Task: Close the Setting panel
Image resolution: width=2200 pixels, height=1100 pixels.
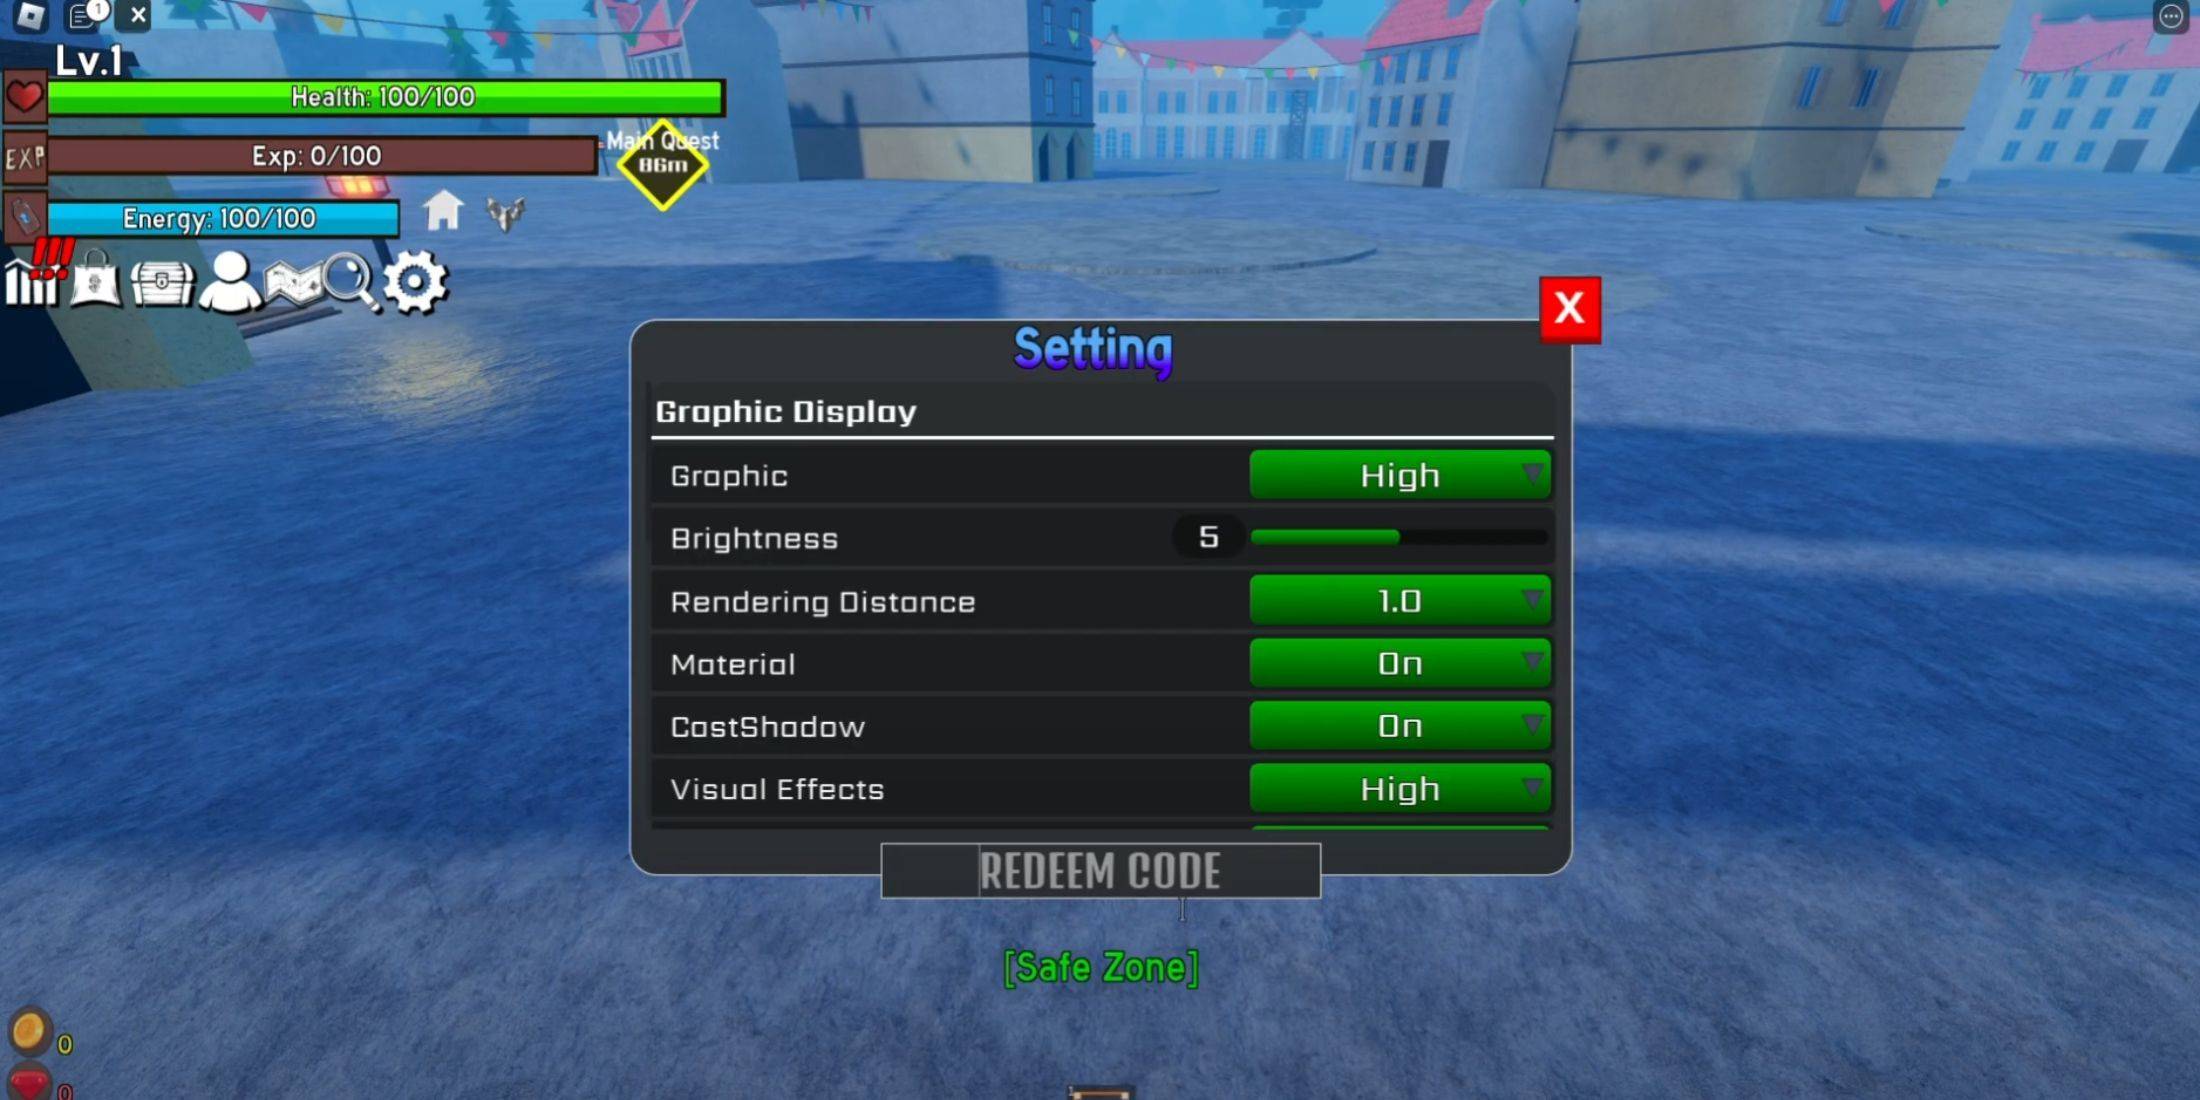Action: pyautogui.click(x=1569, y=307)
